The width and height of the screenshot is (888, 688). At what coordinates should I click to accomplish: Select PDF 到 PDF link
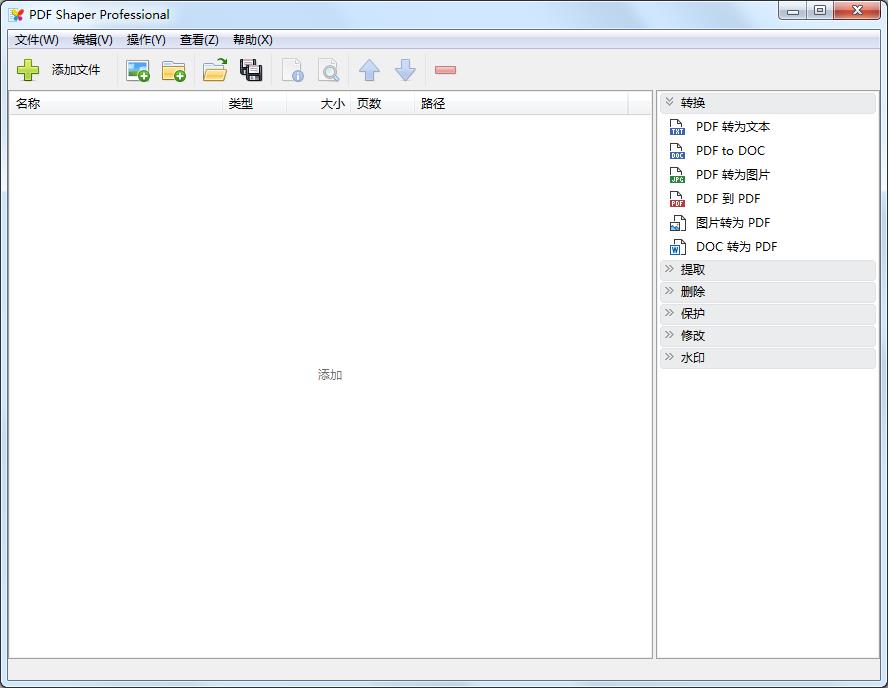728,199
